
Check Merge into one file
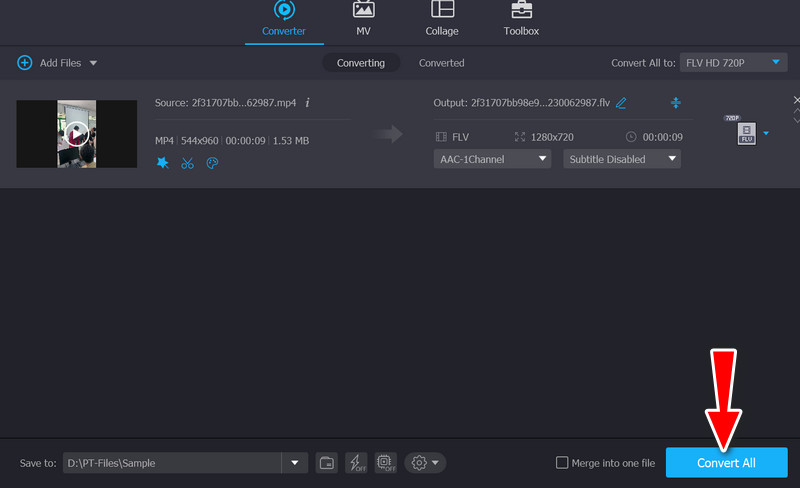(x=562, y=463)
